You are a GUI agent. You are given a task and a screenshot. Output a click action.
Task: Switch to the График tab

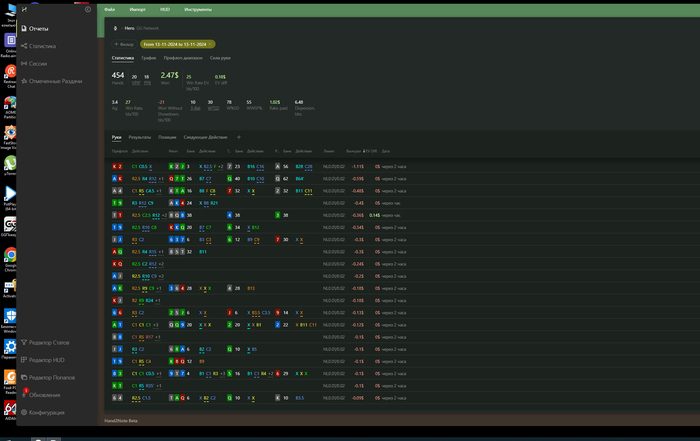coord(149,58)
